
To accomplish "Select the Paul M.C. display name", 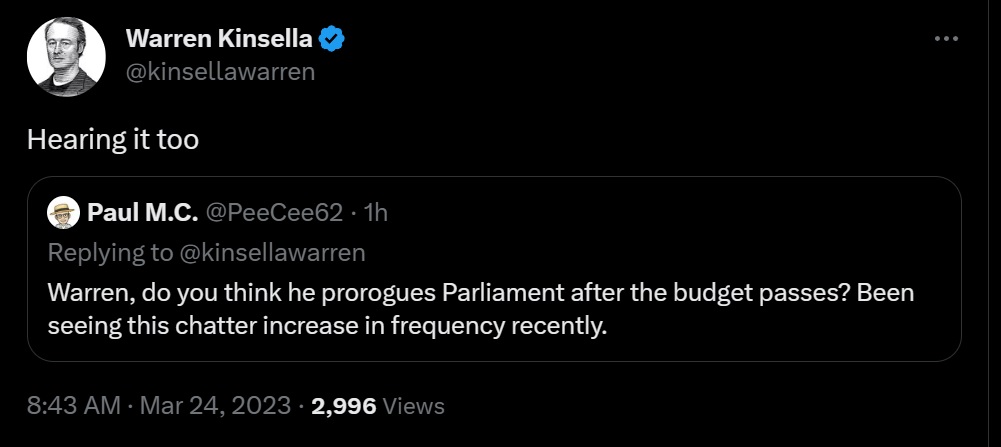I will coord(142,212).
